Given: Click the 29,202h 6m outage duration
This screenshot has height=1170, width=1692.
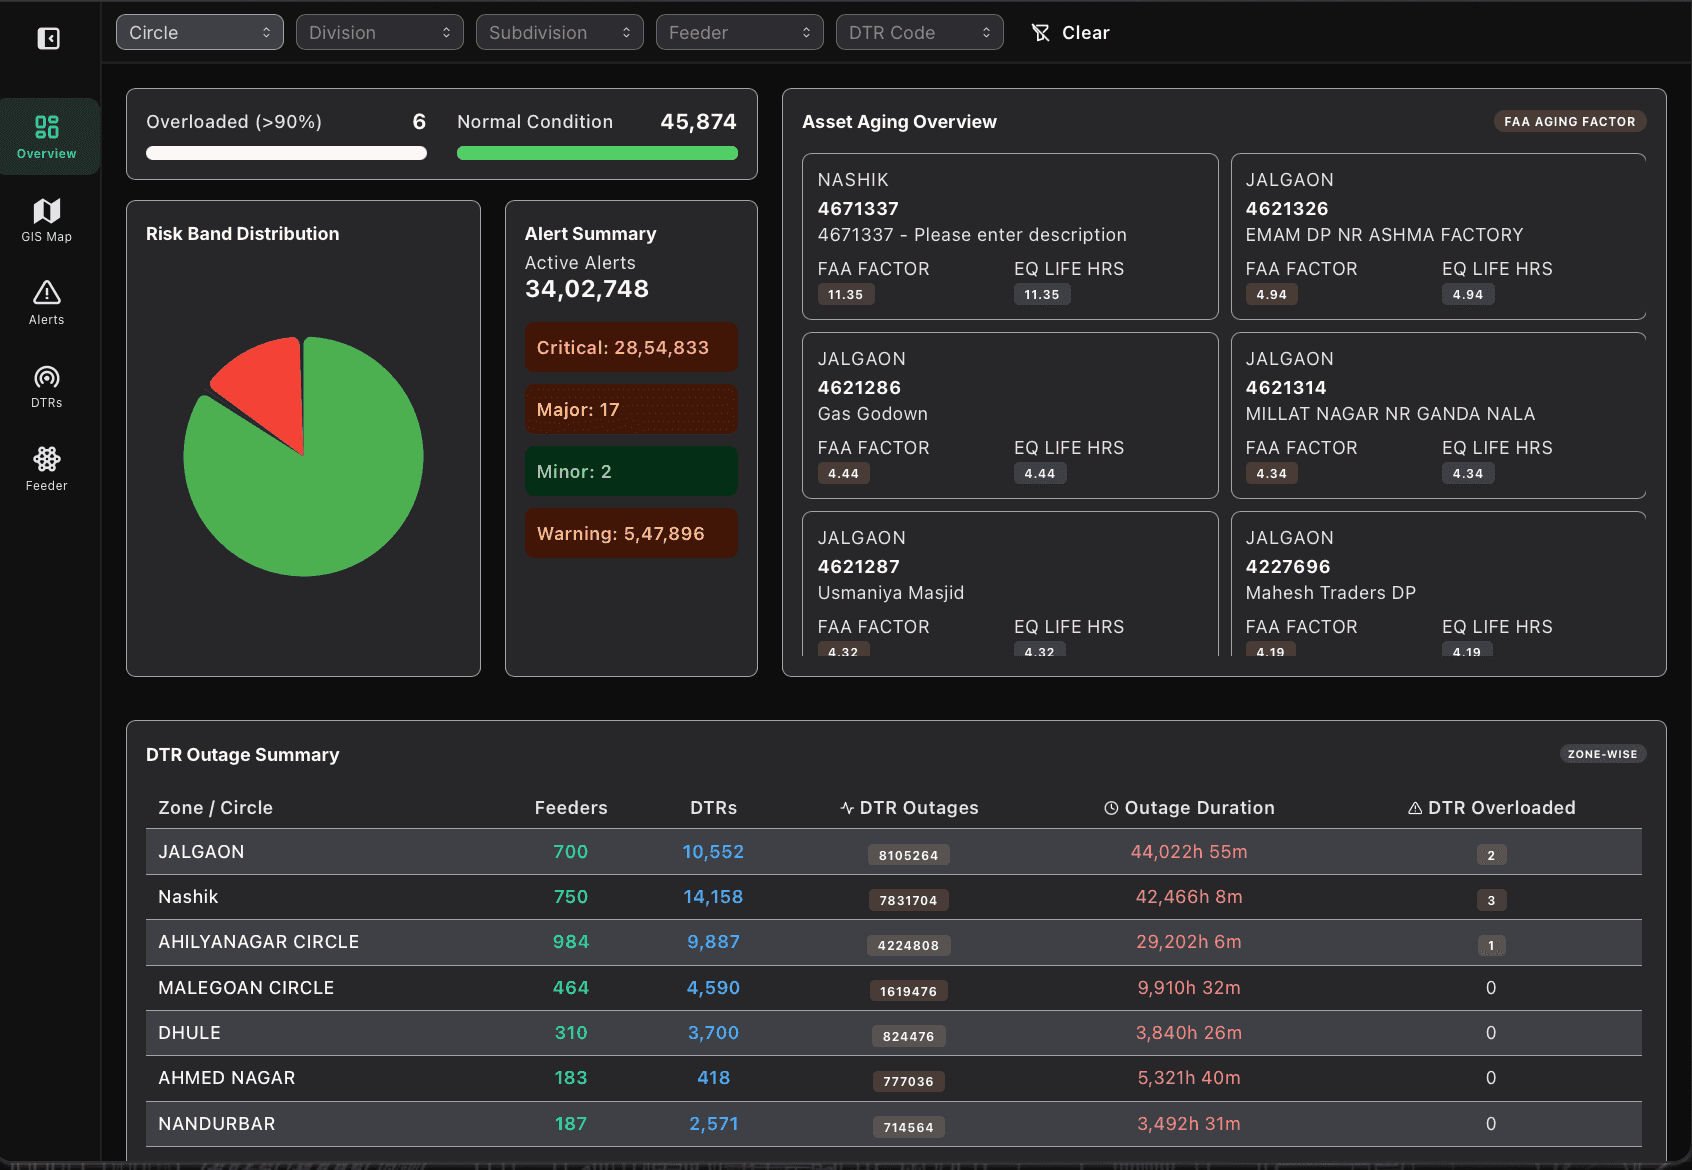Looking at the screenshot, I should point(1189,942).
